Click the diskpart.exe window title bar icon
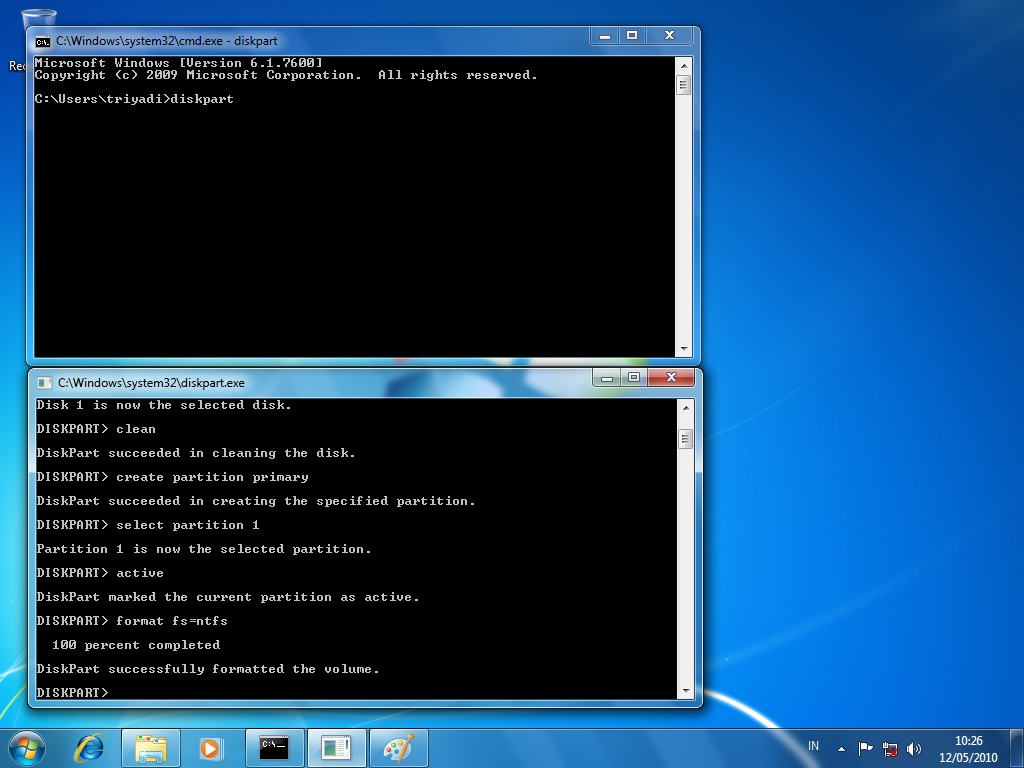The height and width of the screenshot is (768, 1024). pos(44,383)
